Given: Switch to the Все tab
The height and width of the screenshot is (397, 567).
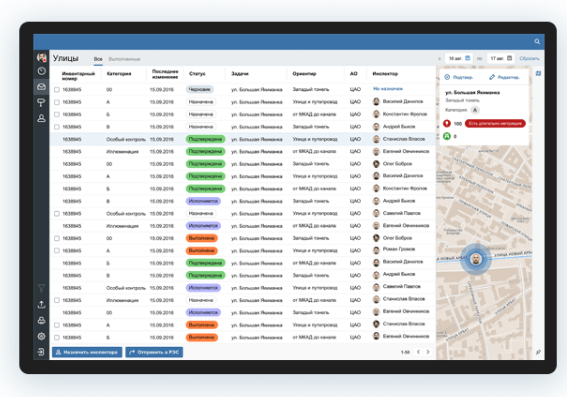Looking at the screenshot, I should pyautogui.click(x=98, y=59).
